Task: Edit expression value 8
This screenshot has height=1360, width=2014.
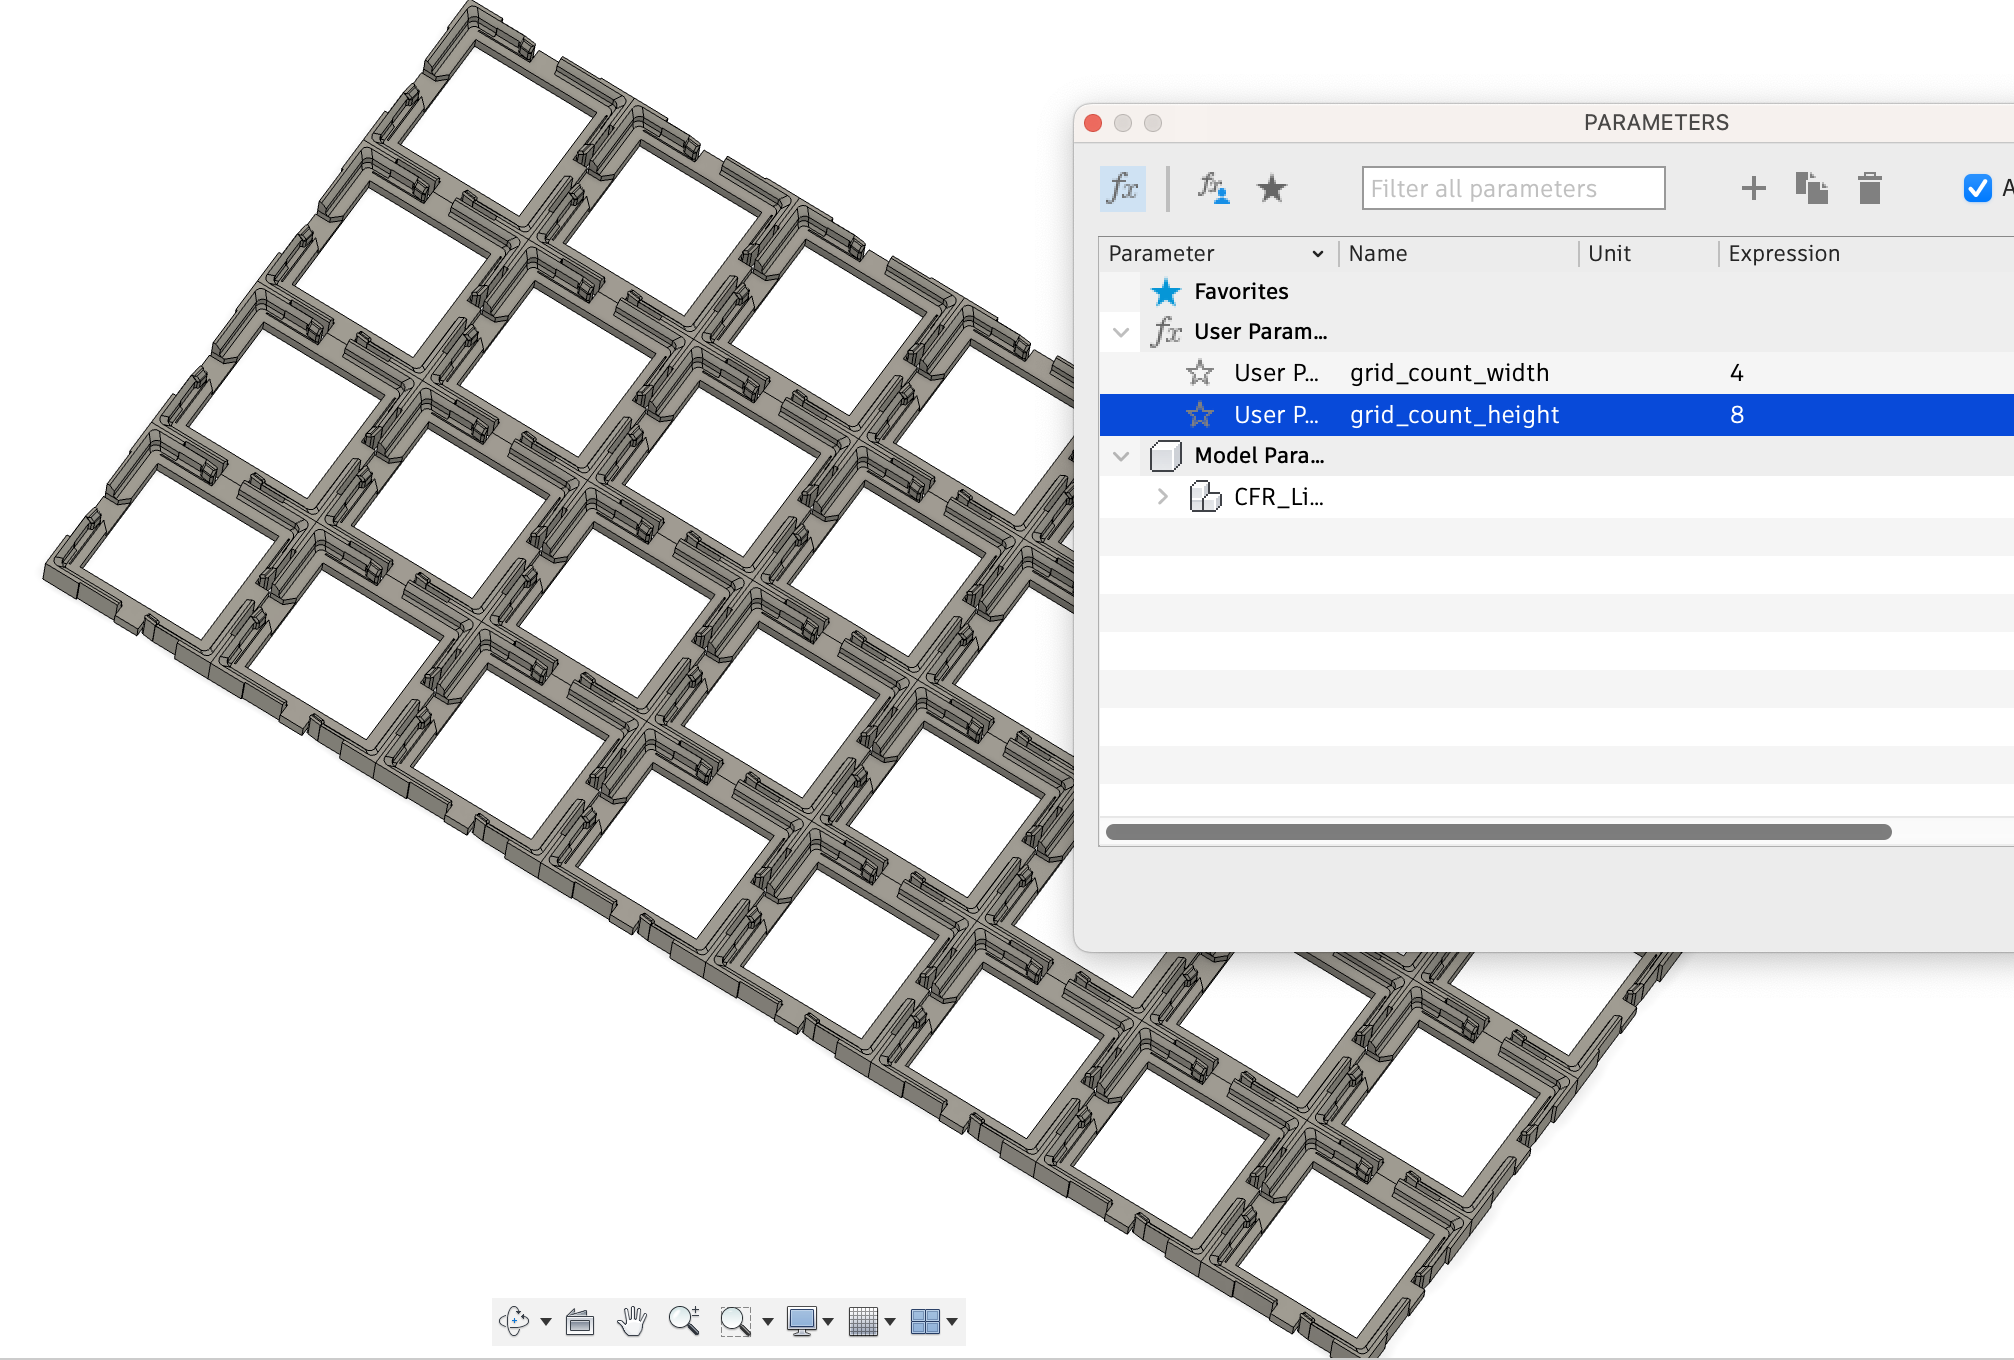Action: (x=1736, y=414)
